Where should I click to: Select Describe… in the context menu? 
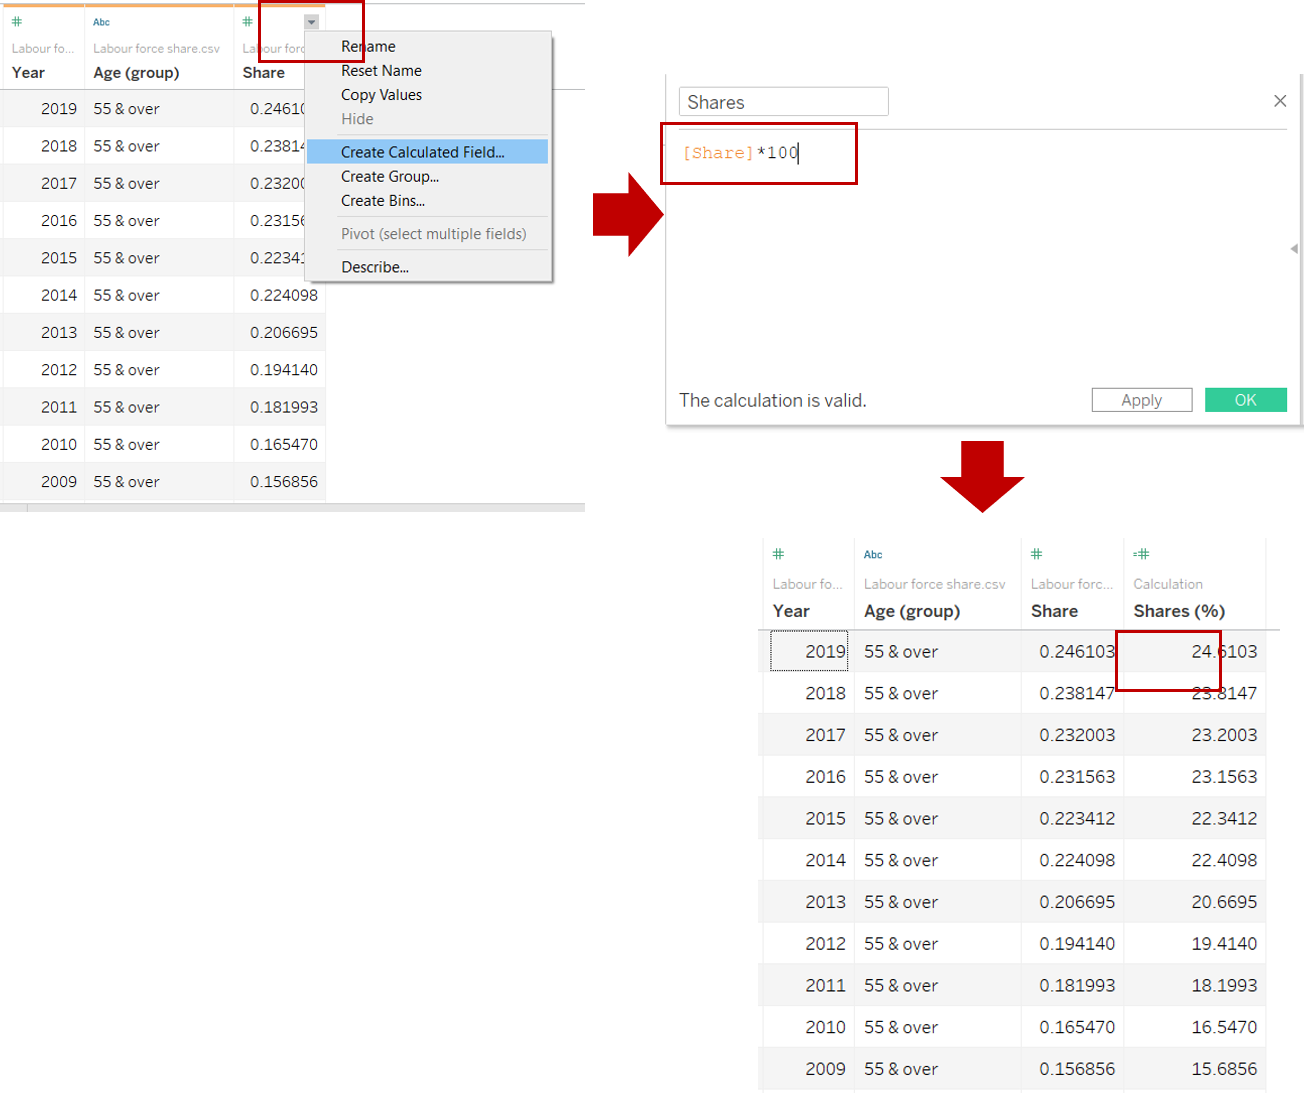coord(374,267)
